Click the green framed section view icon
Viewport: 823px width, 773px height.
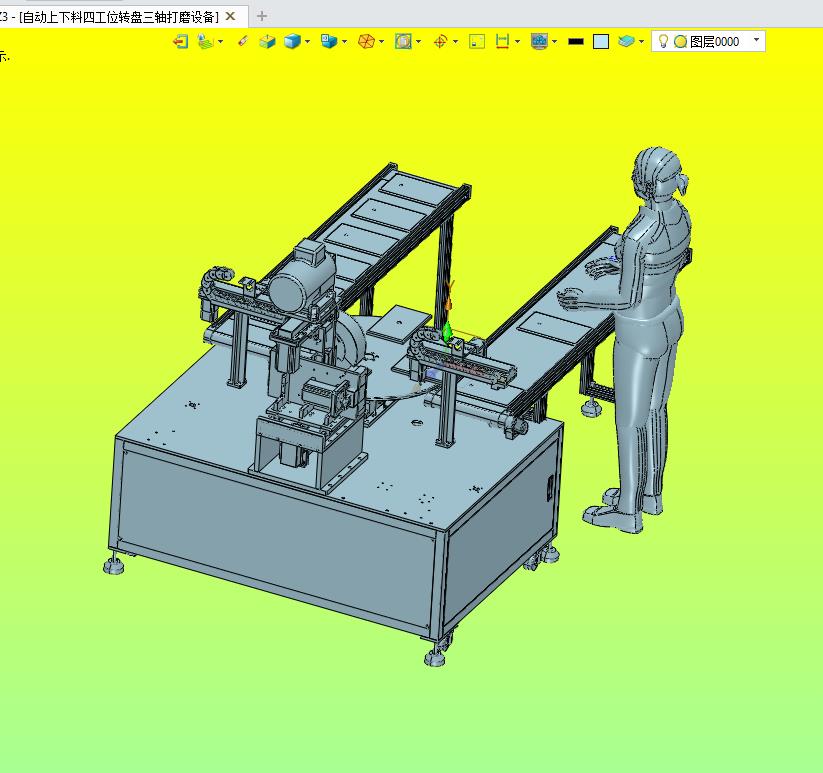pos(403,41)
